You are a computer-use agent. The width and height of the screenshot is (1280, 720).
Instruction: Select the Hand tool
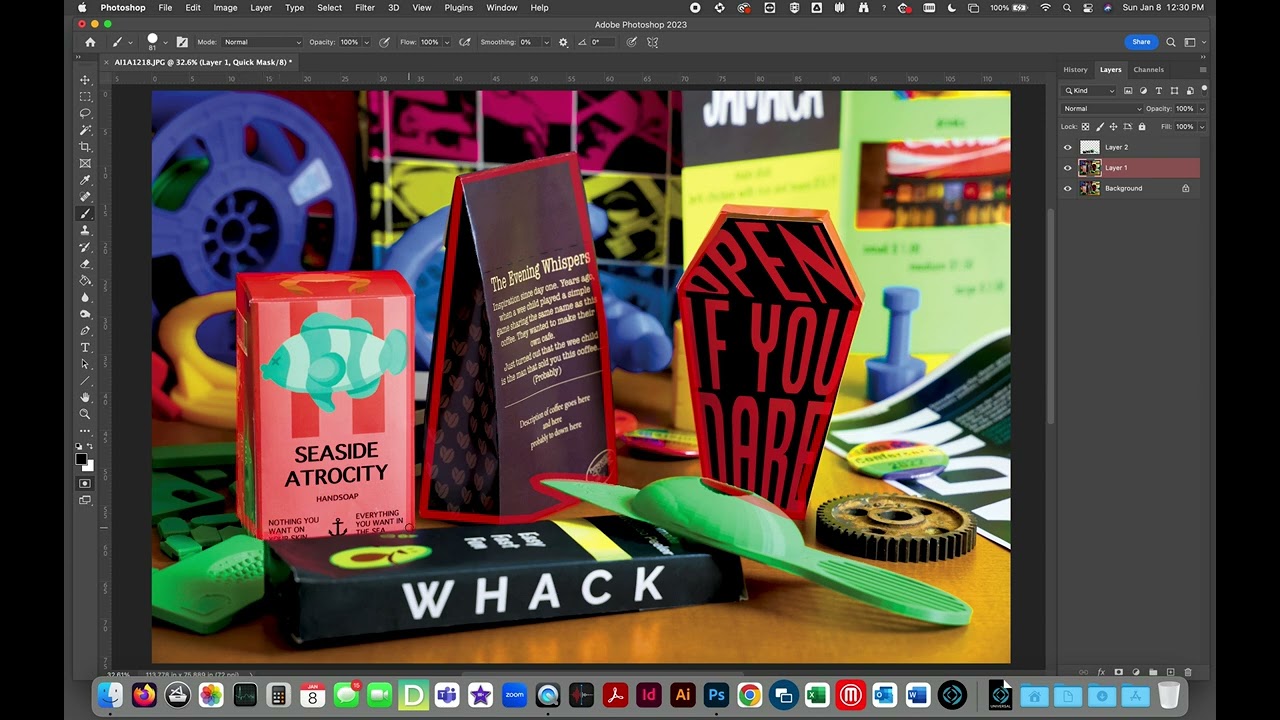pos(85,397)
